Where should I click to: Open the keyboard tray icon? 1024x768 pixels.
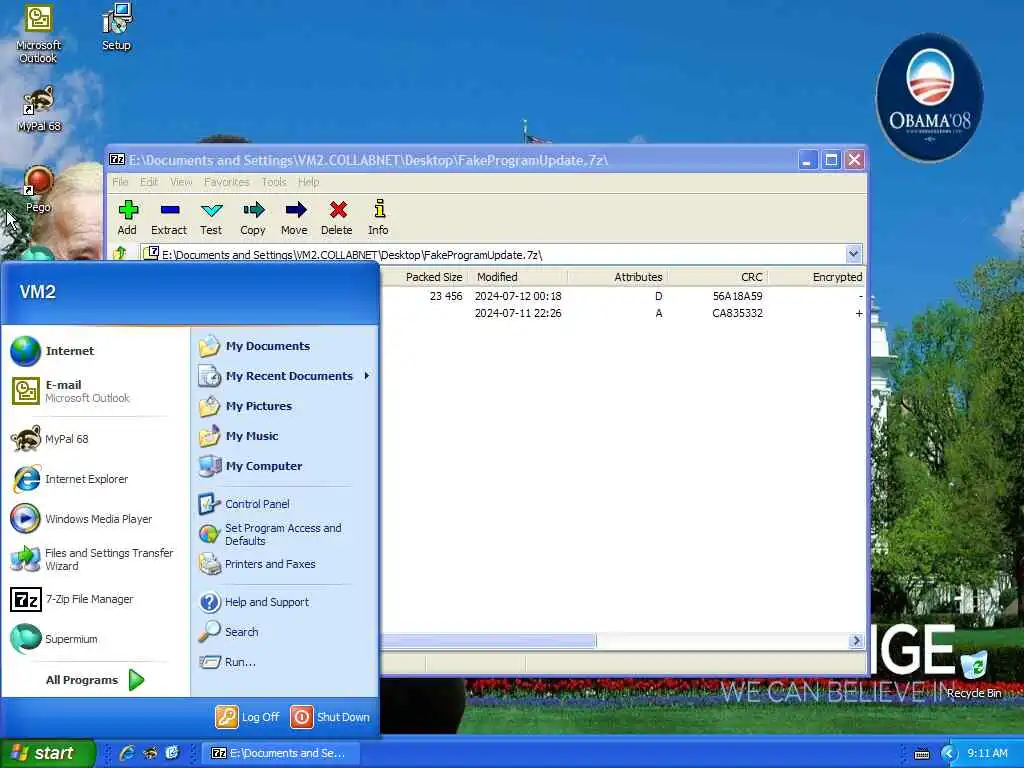(x=921, y=754)
